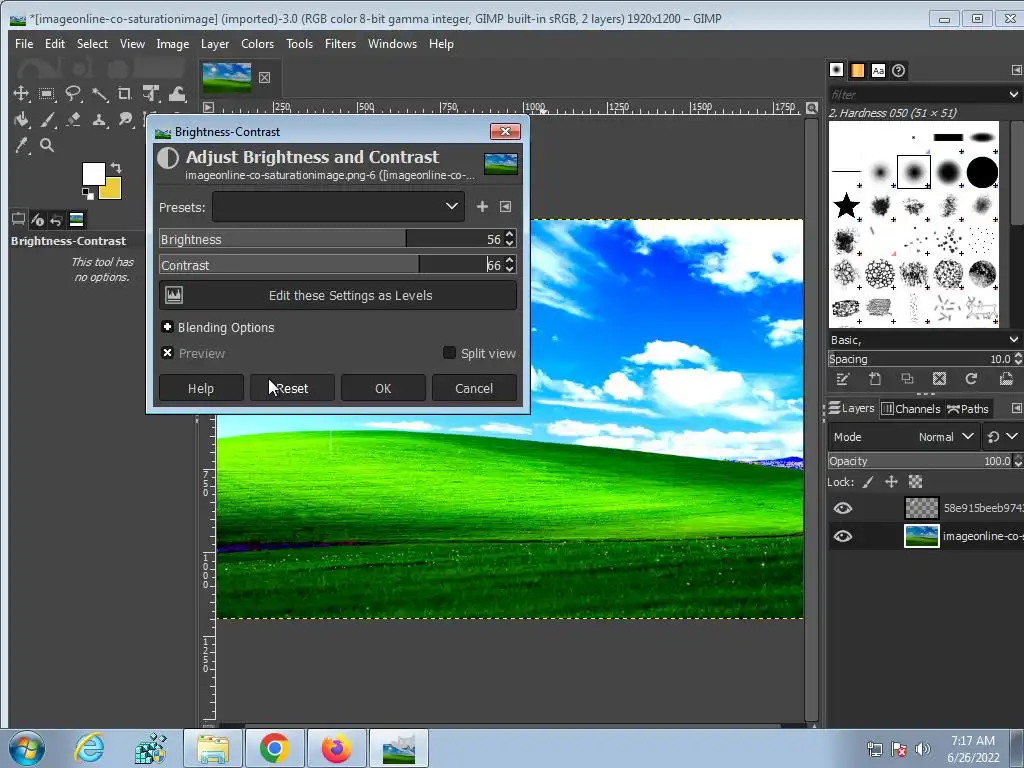Select the Crop tool
Viewport: 1024px width, 768px height.
tap(125, 93)
